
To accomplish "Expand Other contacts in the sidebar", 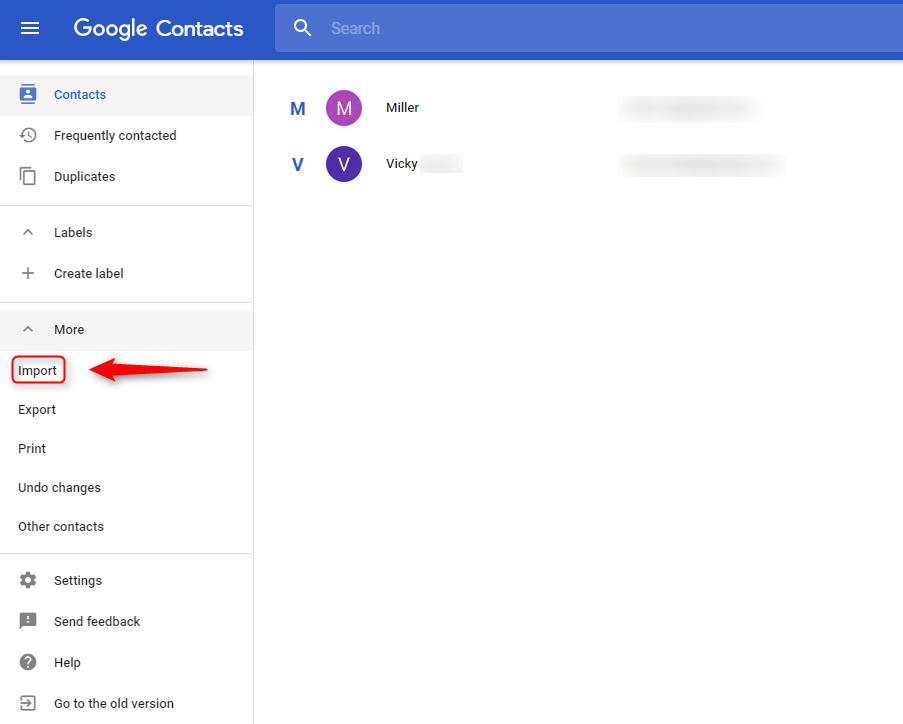I will 60,526.
